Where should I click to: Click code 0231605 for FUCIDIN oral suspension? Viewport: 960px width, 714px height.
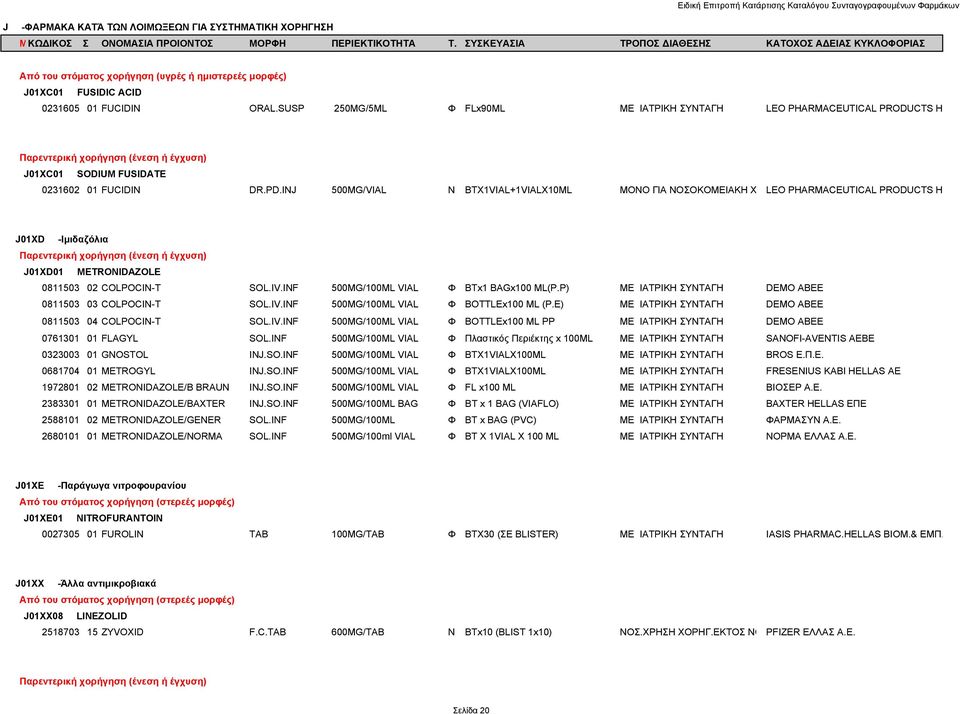click(61, 108)
